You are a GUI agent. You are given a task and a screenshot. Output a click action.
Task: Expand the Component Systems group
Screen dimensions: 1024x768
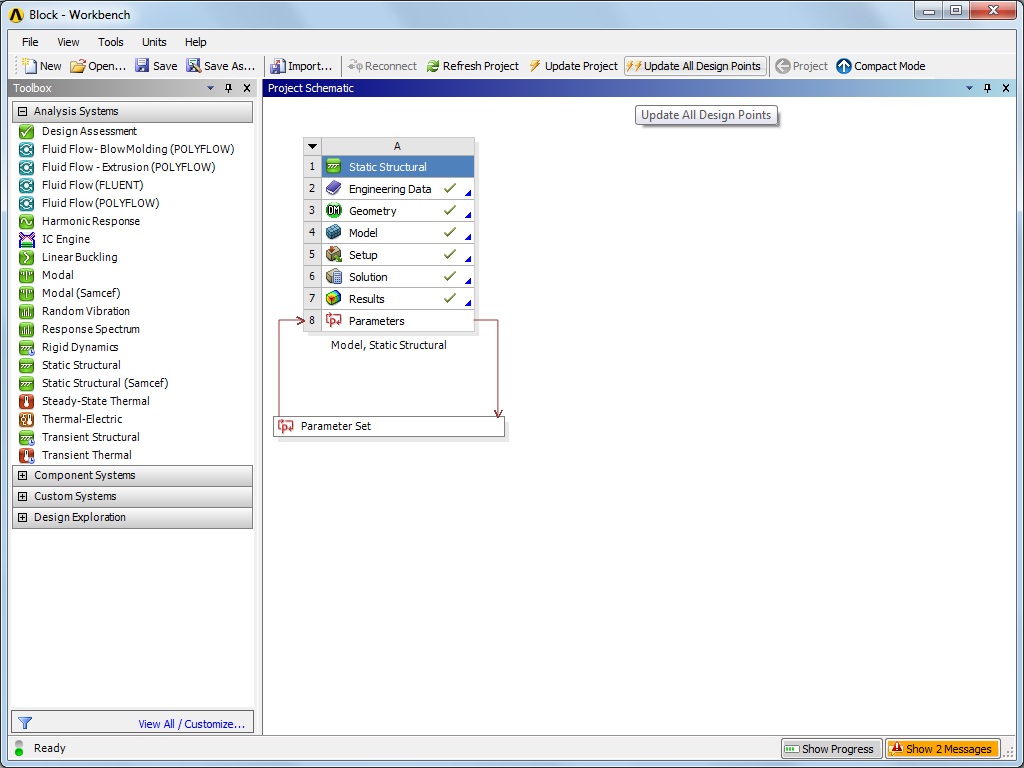[x=22, y=475]
